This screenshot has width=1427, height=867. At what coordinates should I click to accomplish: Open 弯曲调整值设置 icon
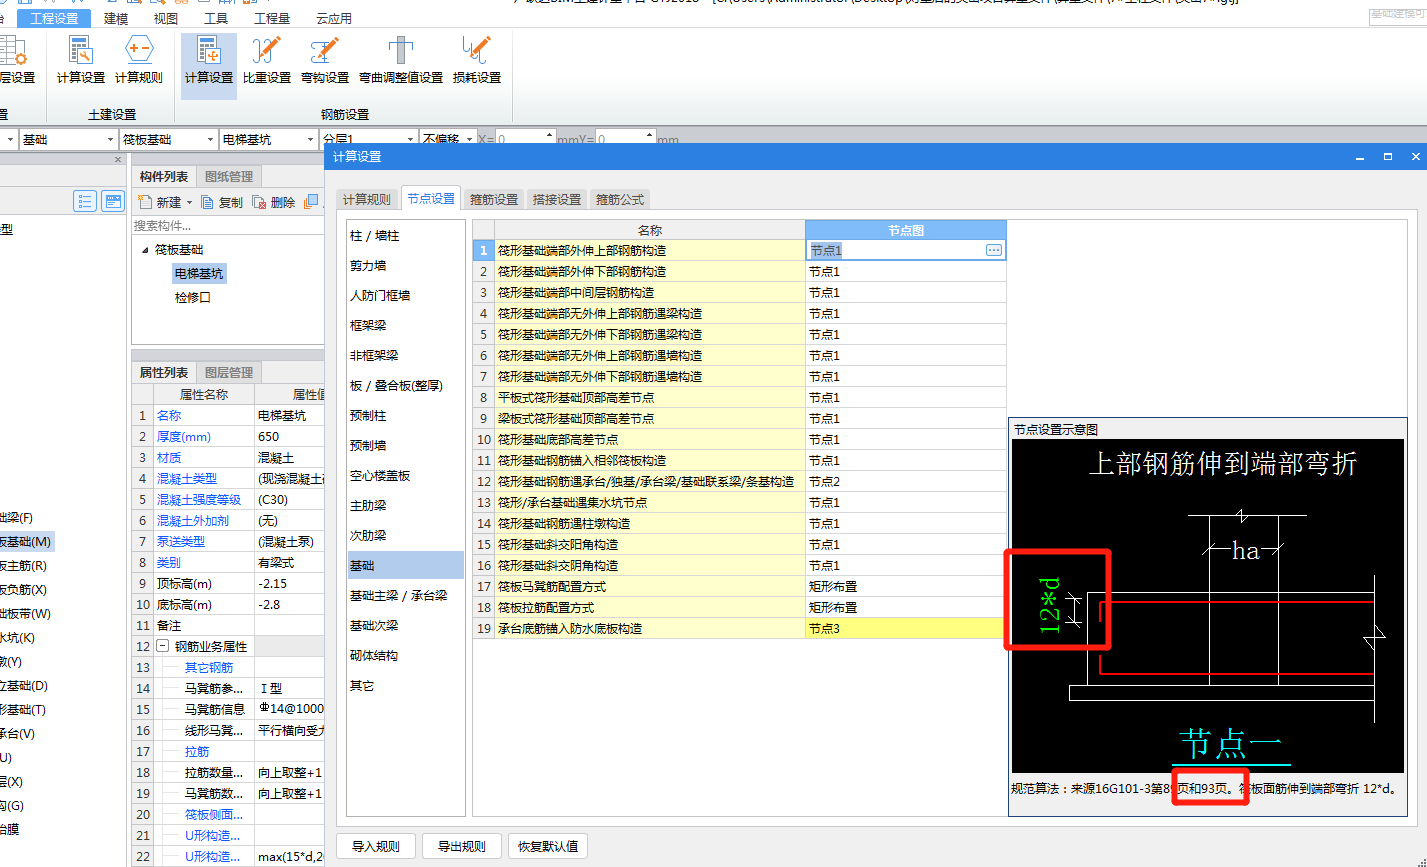[x=400, y=50]
